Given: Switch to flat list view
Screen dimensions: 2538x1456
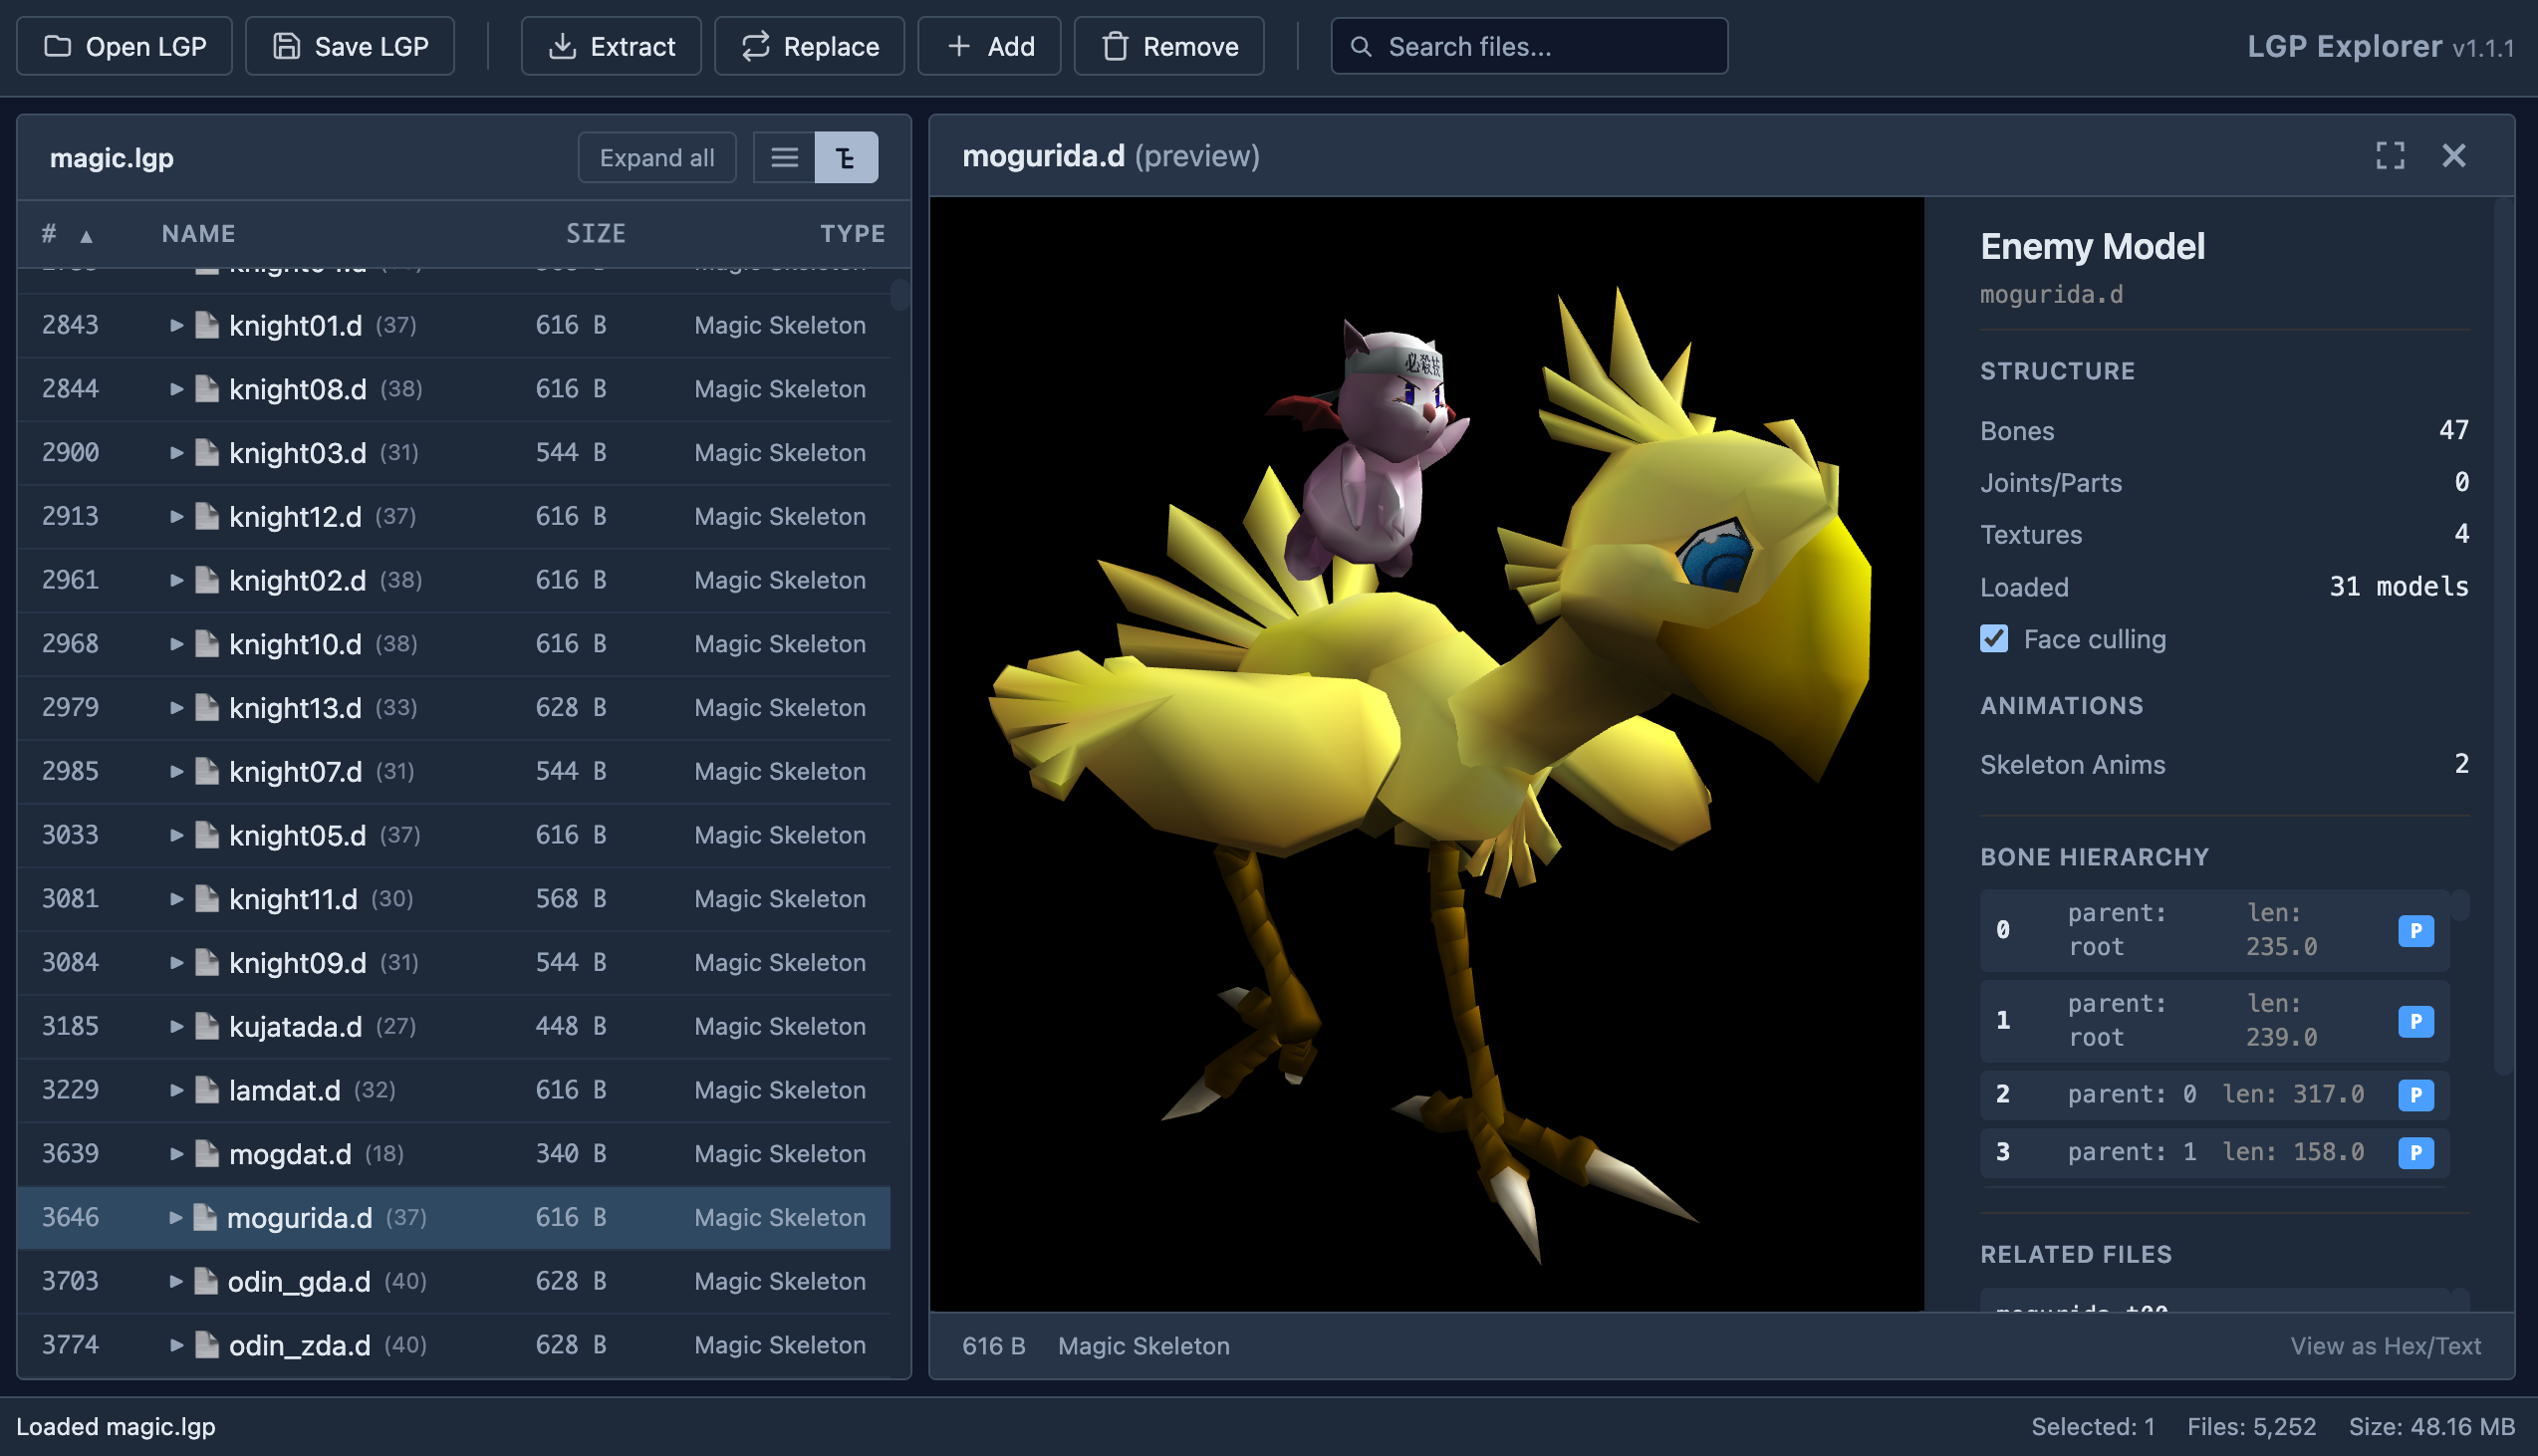Looking at the screenshot, I should tap(784, 157).
